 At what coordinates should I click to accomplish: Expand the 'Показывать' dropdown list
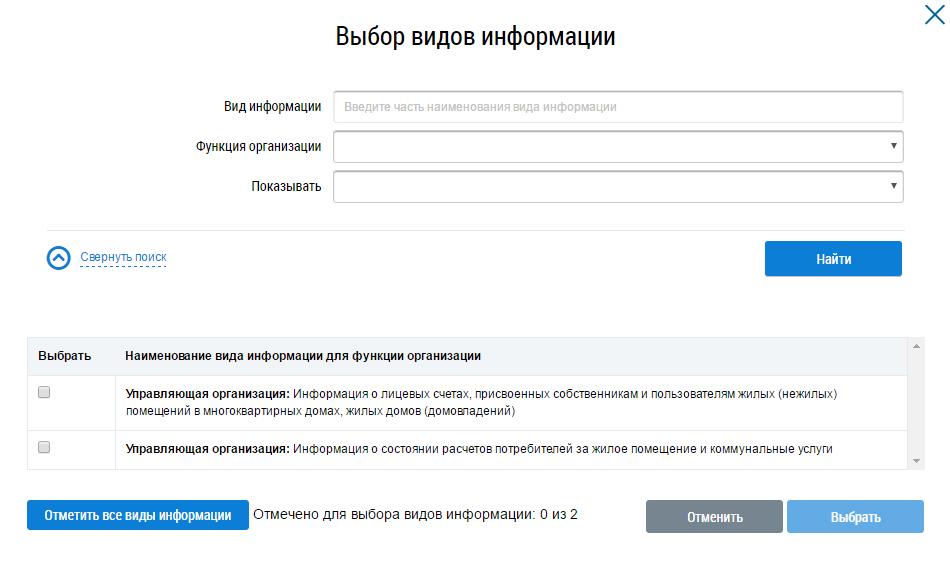coord(618,187)
